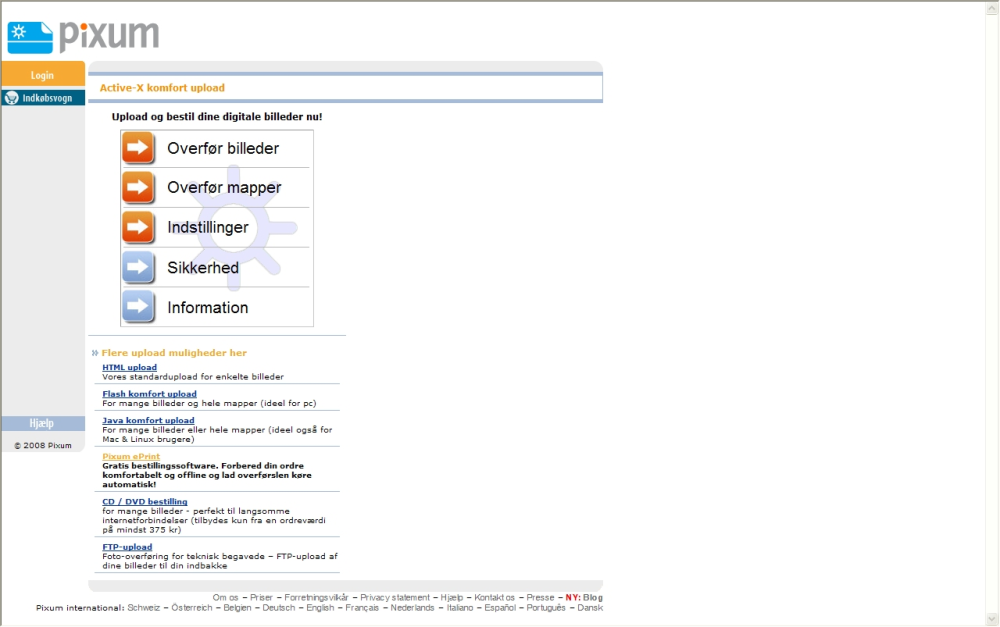Click the Kontakt os footer link

[x=494, y=598]
